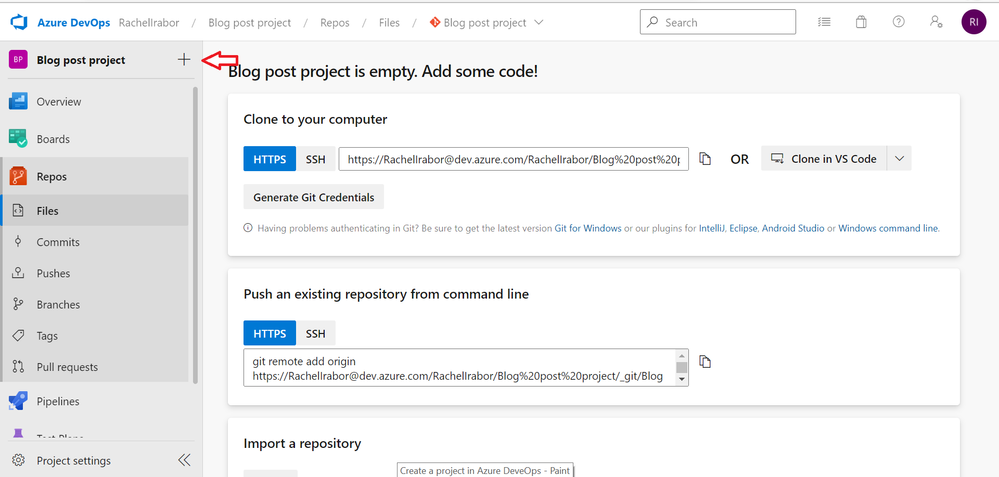Click Clone in VS Code button
The height and width of the screenshot is (477, 999).
tap(824, 159)
